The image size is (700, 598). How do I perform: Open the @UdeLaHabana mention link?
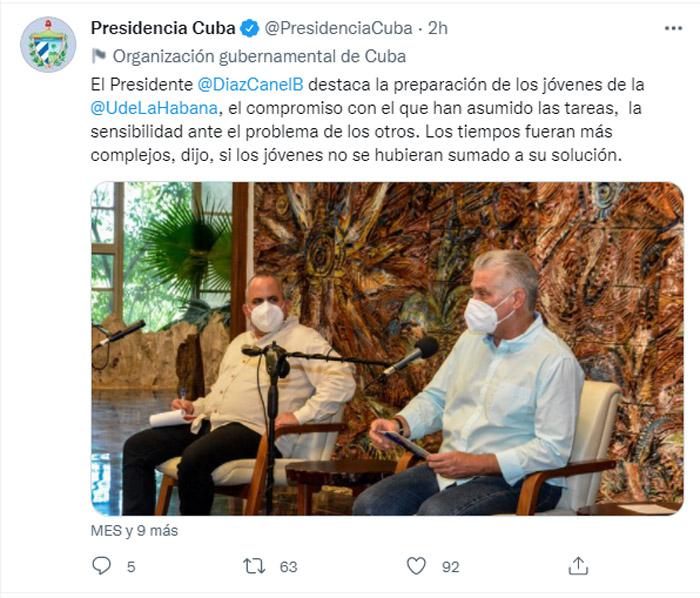pyautogui.click(x=154, y=108)
